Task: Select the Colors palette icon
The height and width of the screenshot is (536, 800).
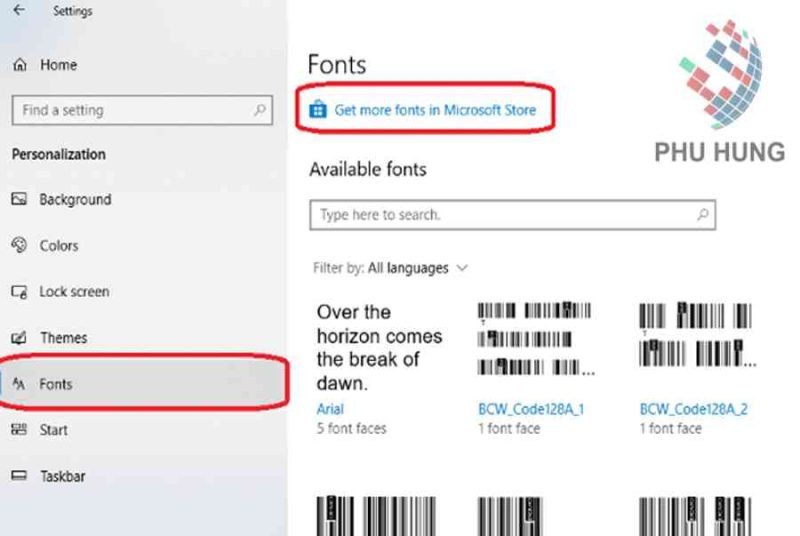Action: coord(19,245)
